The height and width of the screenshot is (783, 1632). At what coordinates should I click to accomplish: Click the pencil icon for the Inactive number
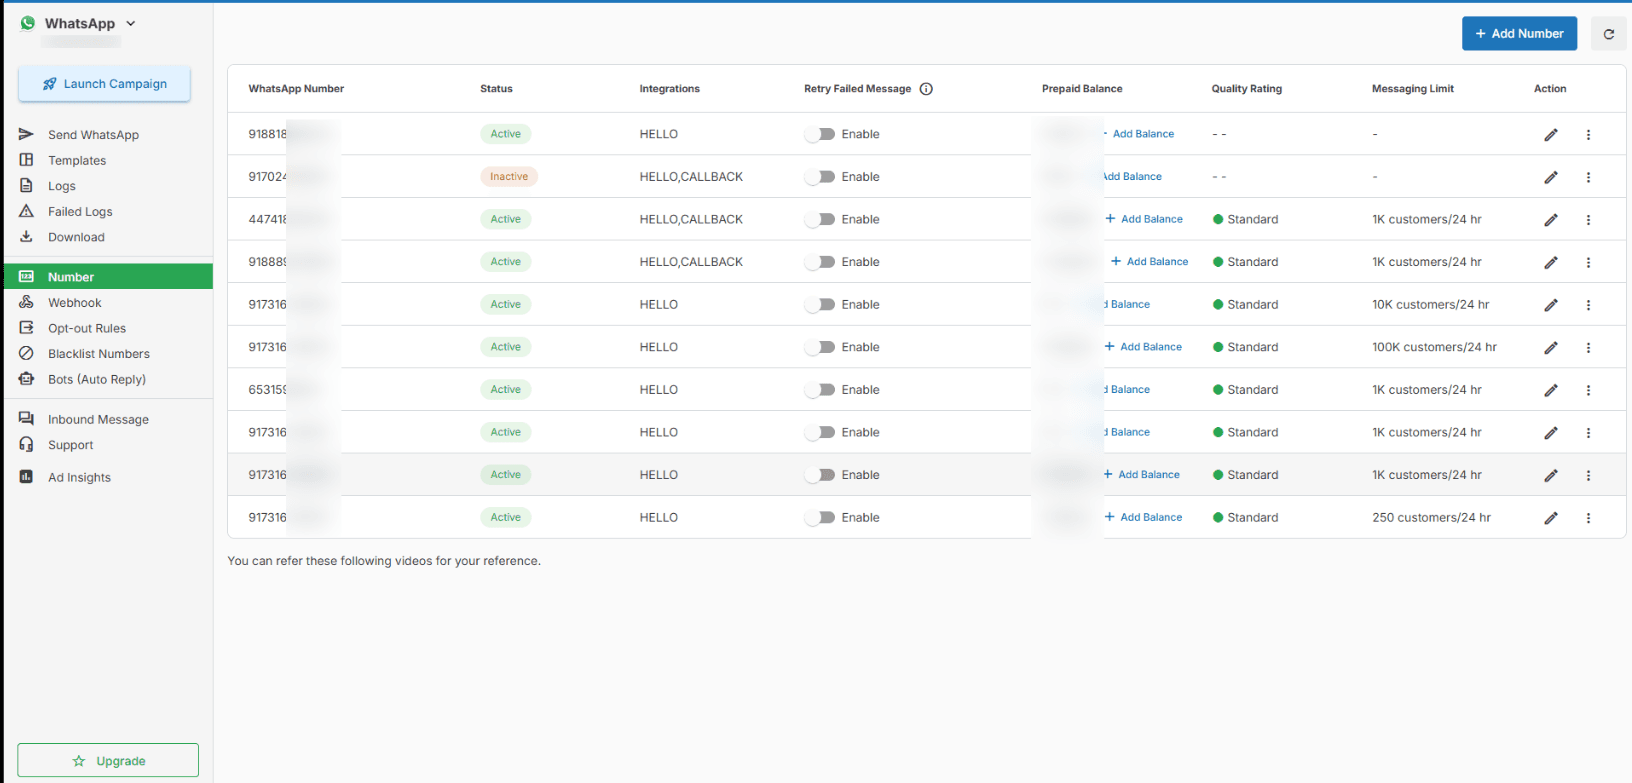click(1550, 177)
